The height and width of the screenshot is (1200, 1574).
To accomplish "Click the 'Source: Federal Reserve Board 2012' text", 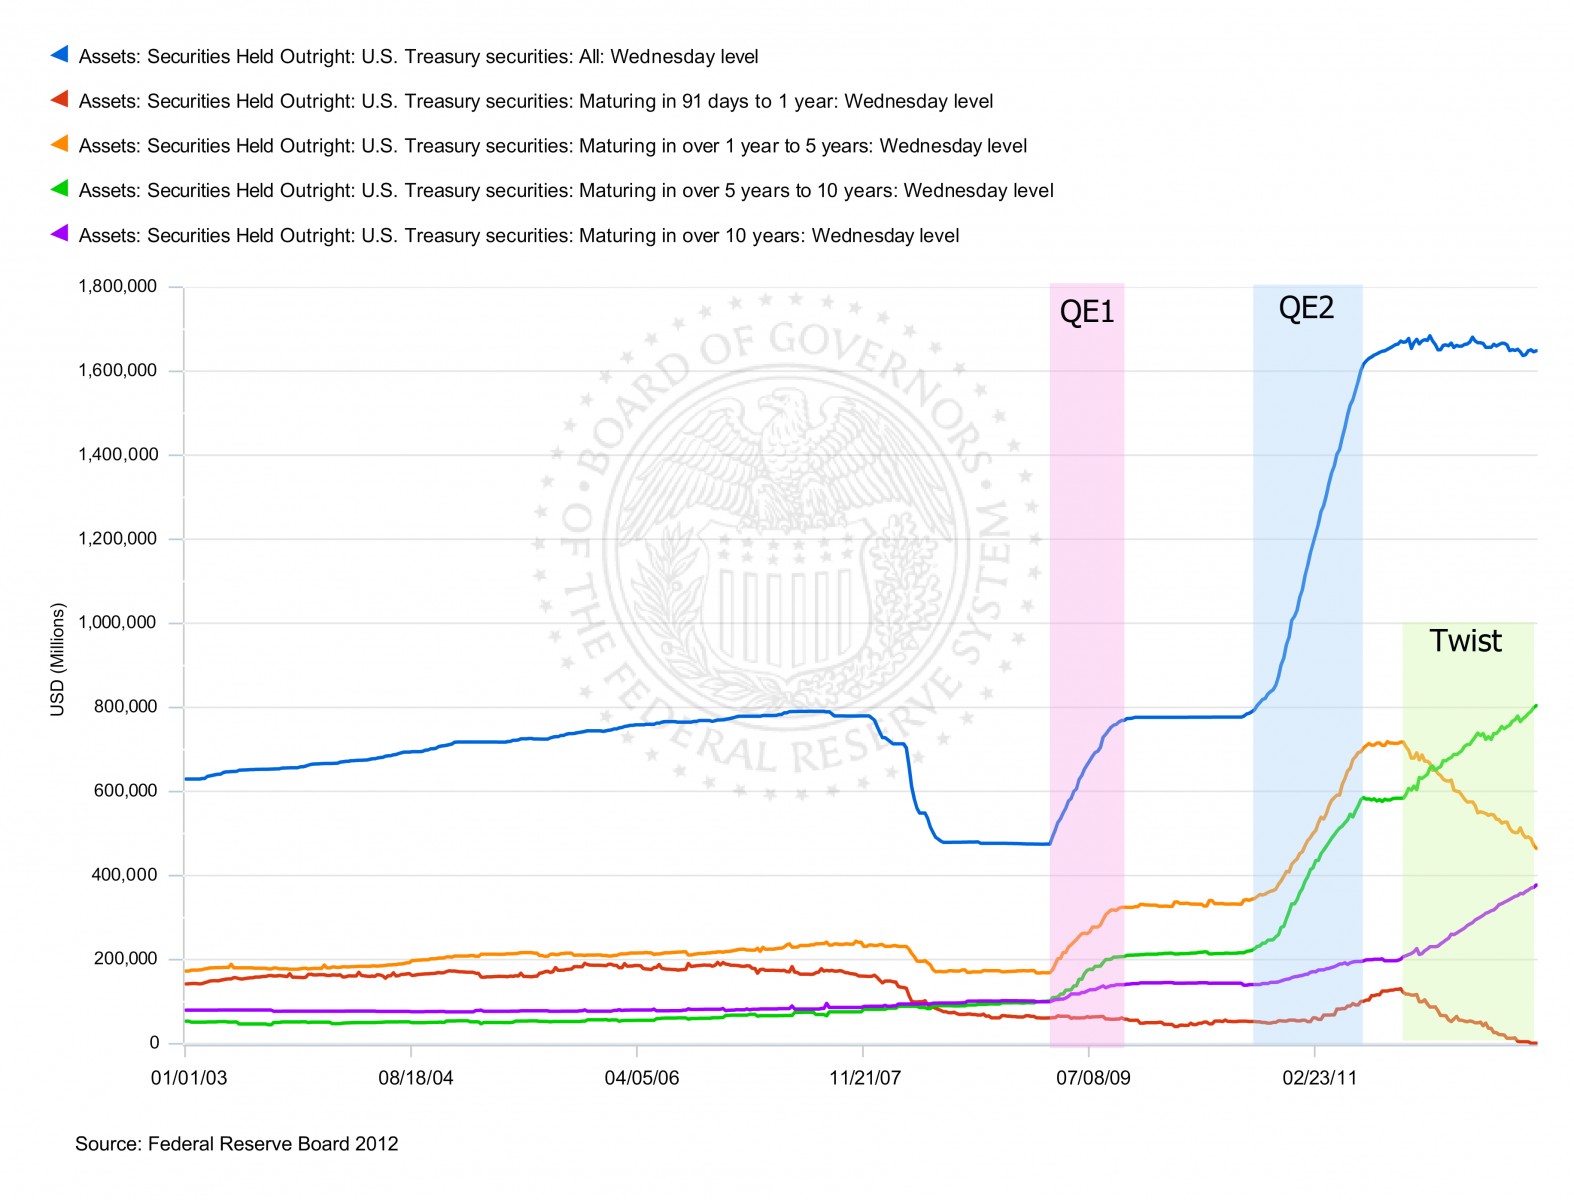I will click(x=236, y=1144).
